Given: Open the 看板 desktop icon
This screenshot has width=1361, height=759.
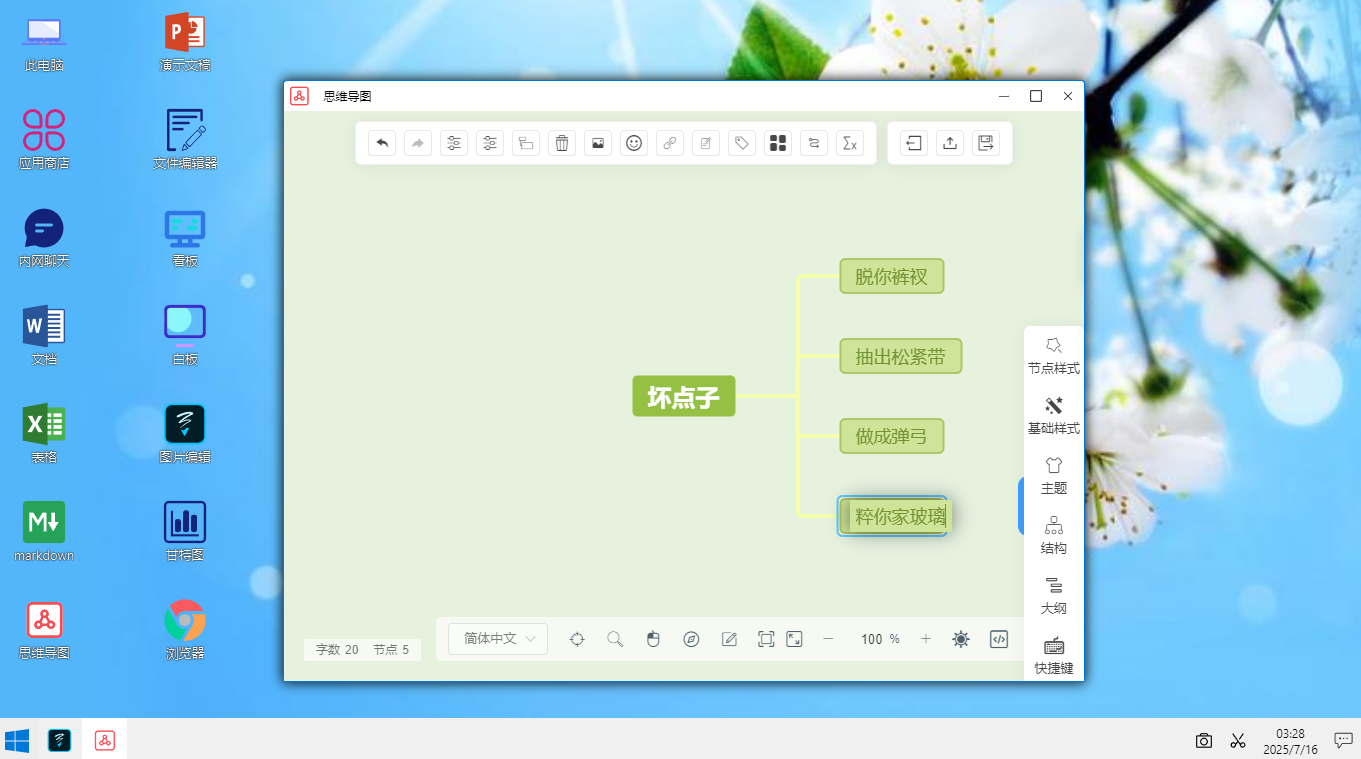Looking at the screenshot, I should (x=185, y=240).
